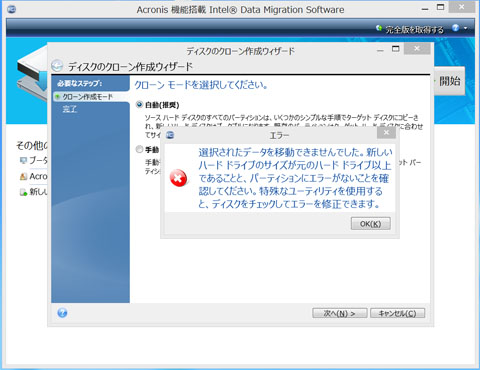
Task: Click OK(K) in the error dialog
Action: [370, 224]
